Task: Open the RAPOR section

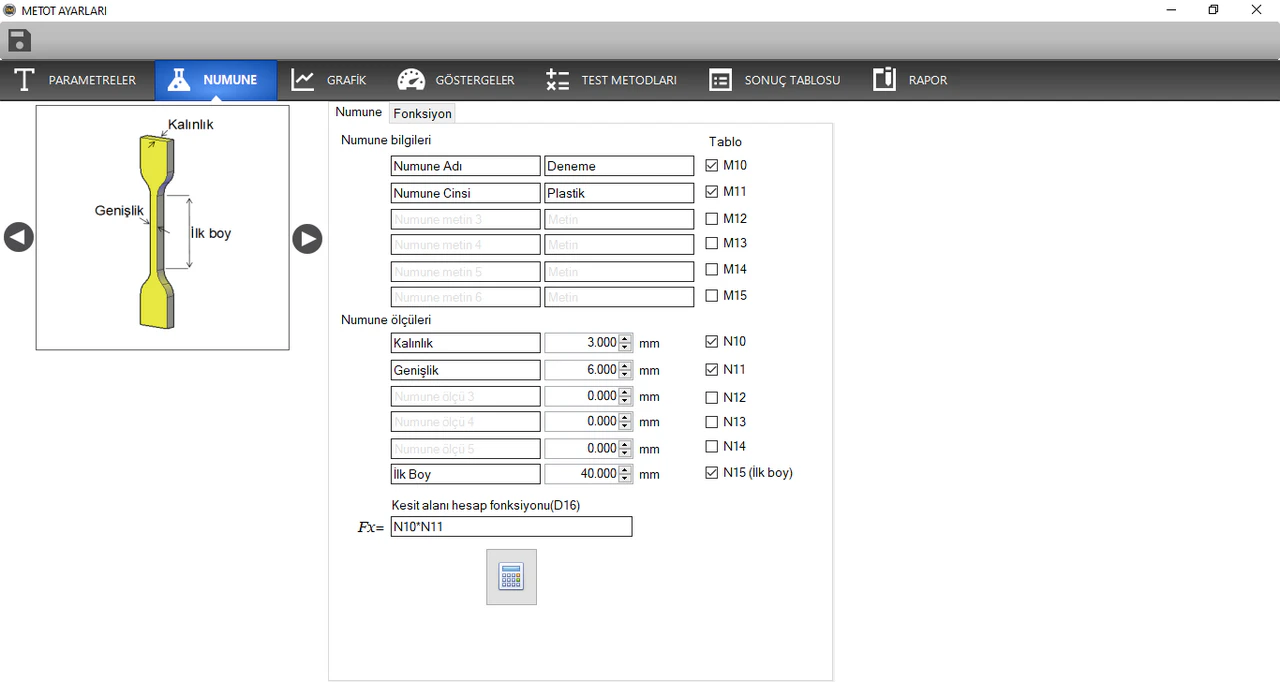Action: click(x=909, y=80)
